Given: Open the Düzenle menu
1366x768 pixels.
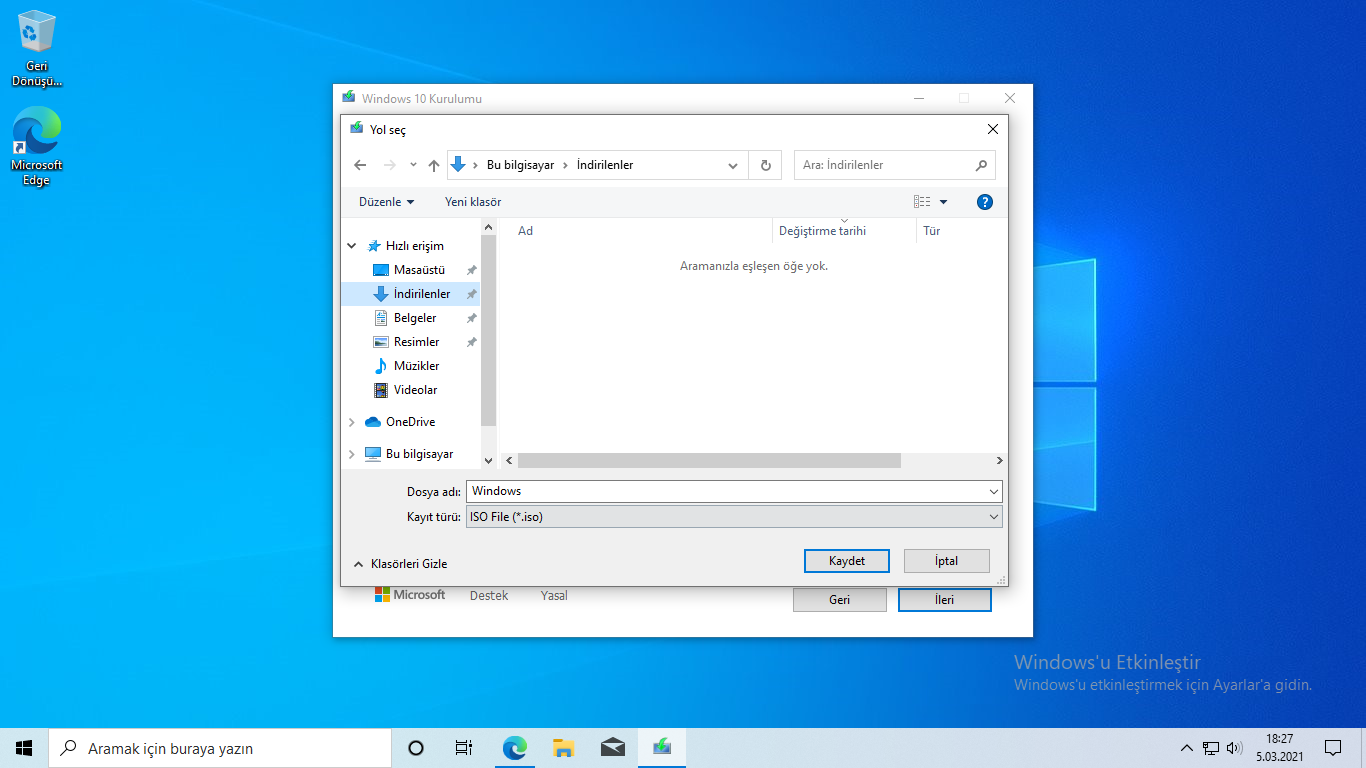Looking at the screenshot, I should [386, 202].
